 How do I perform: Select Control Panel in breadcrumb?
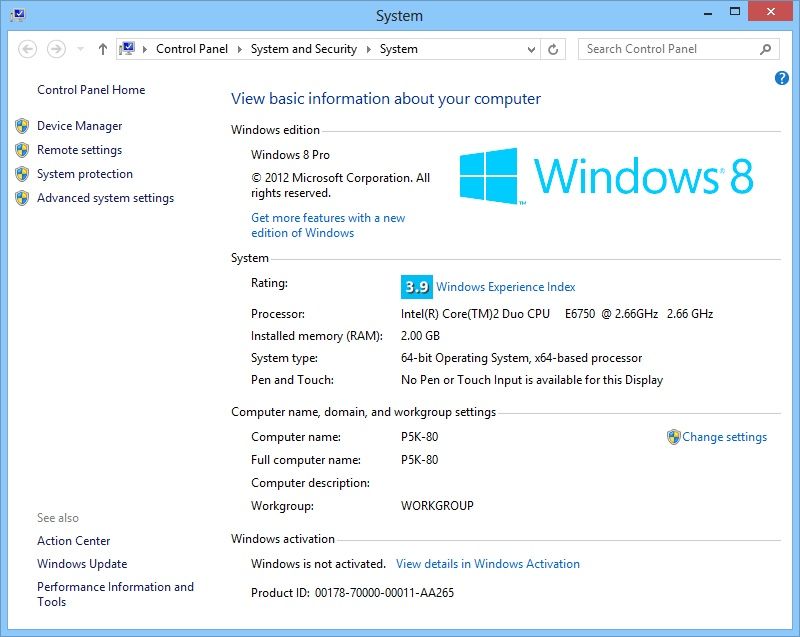pyautogui.click(x=192, y=49)
